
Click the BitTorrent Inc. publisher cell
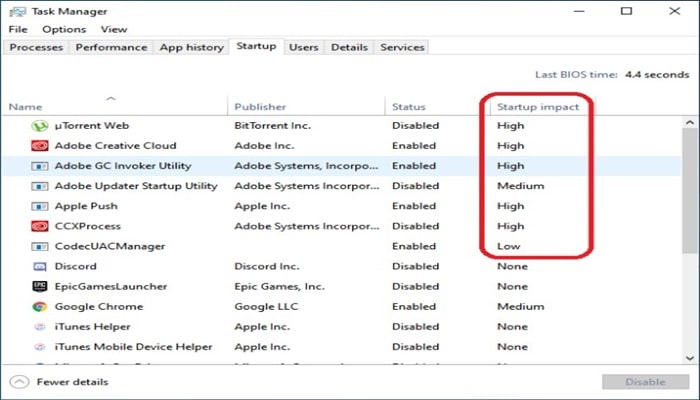click(273, 126)
